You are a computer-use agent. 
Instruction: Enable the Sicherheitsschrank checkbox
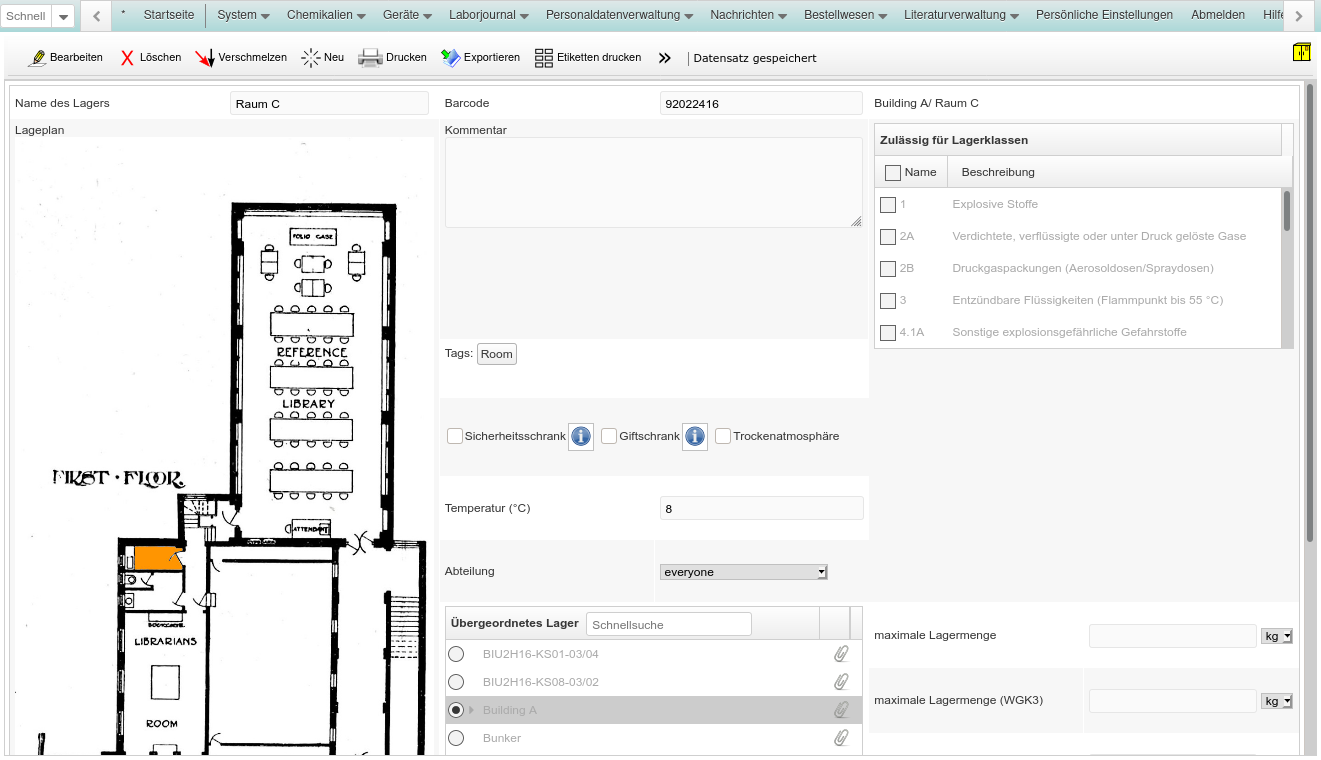pos(455,436)
